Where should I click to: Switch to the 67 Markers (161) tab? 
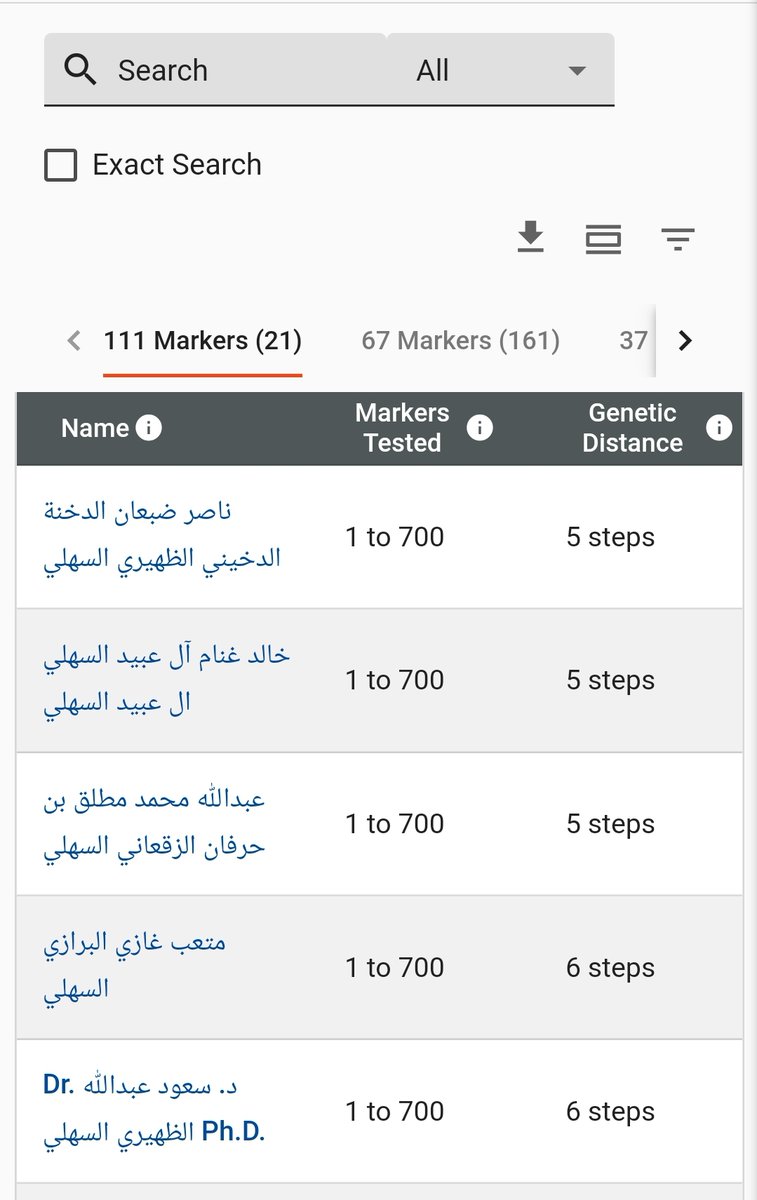pos(461,341)
